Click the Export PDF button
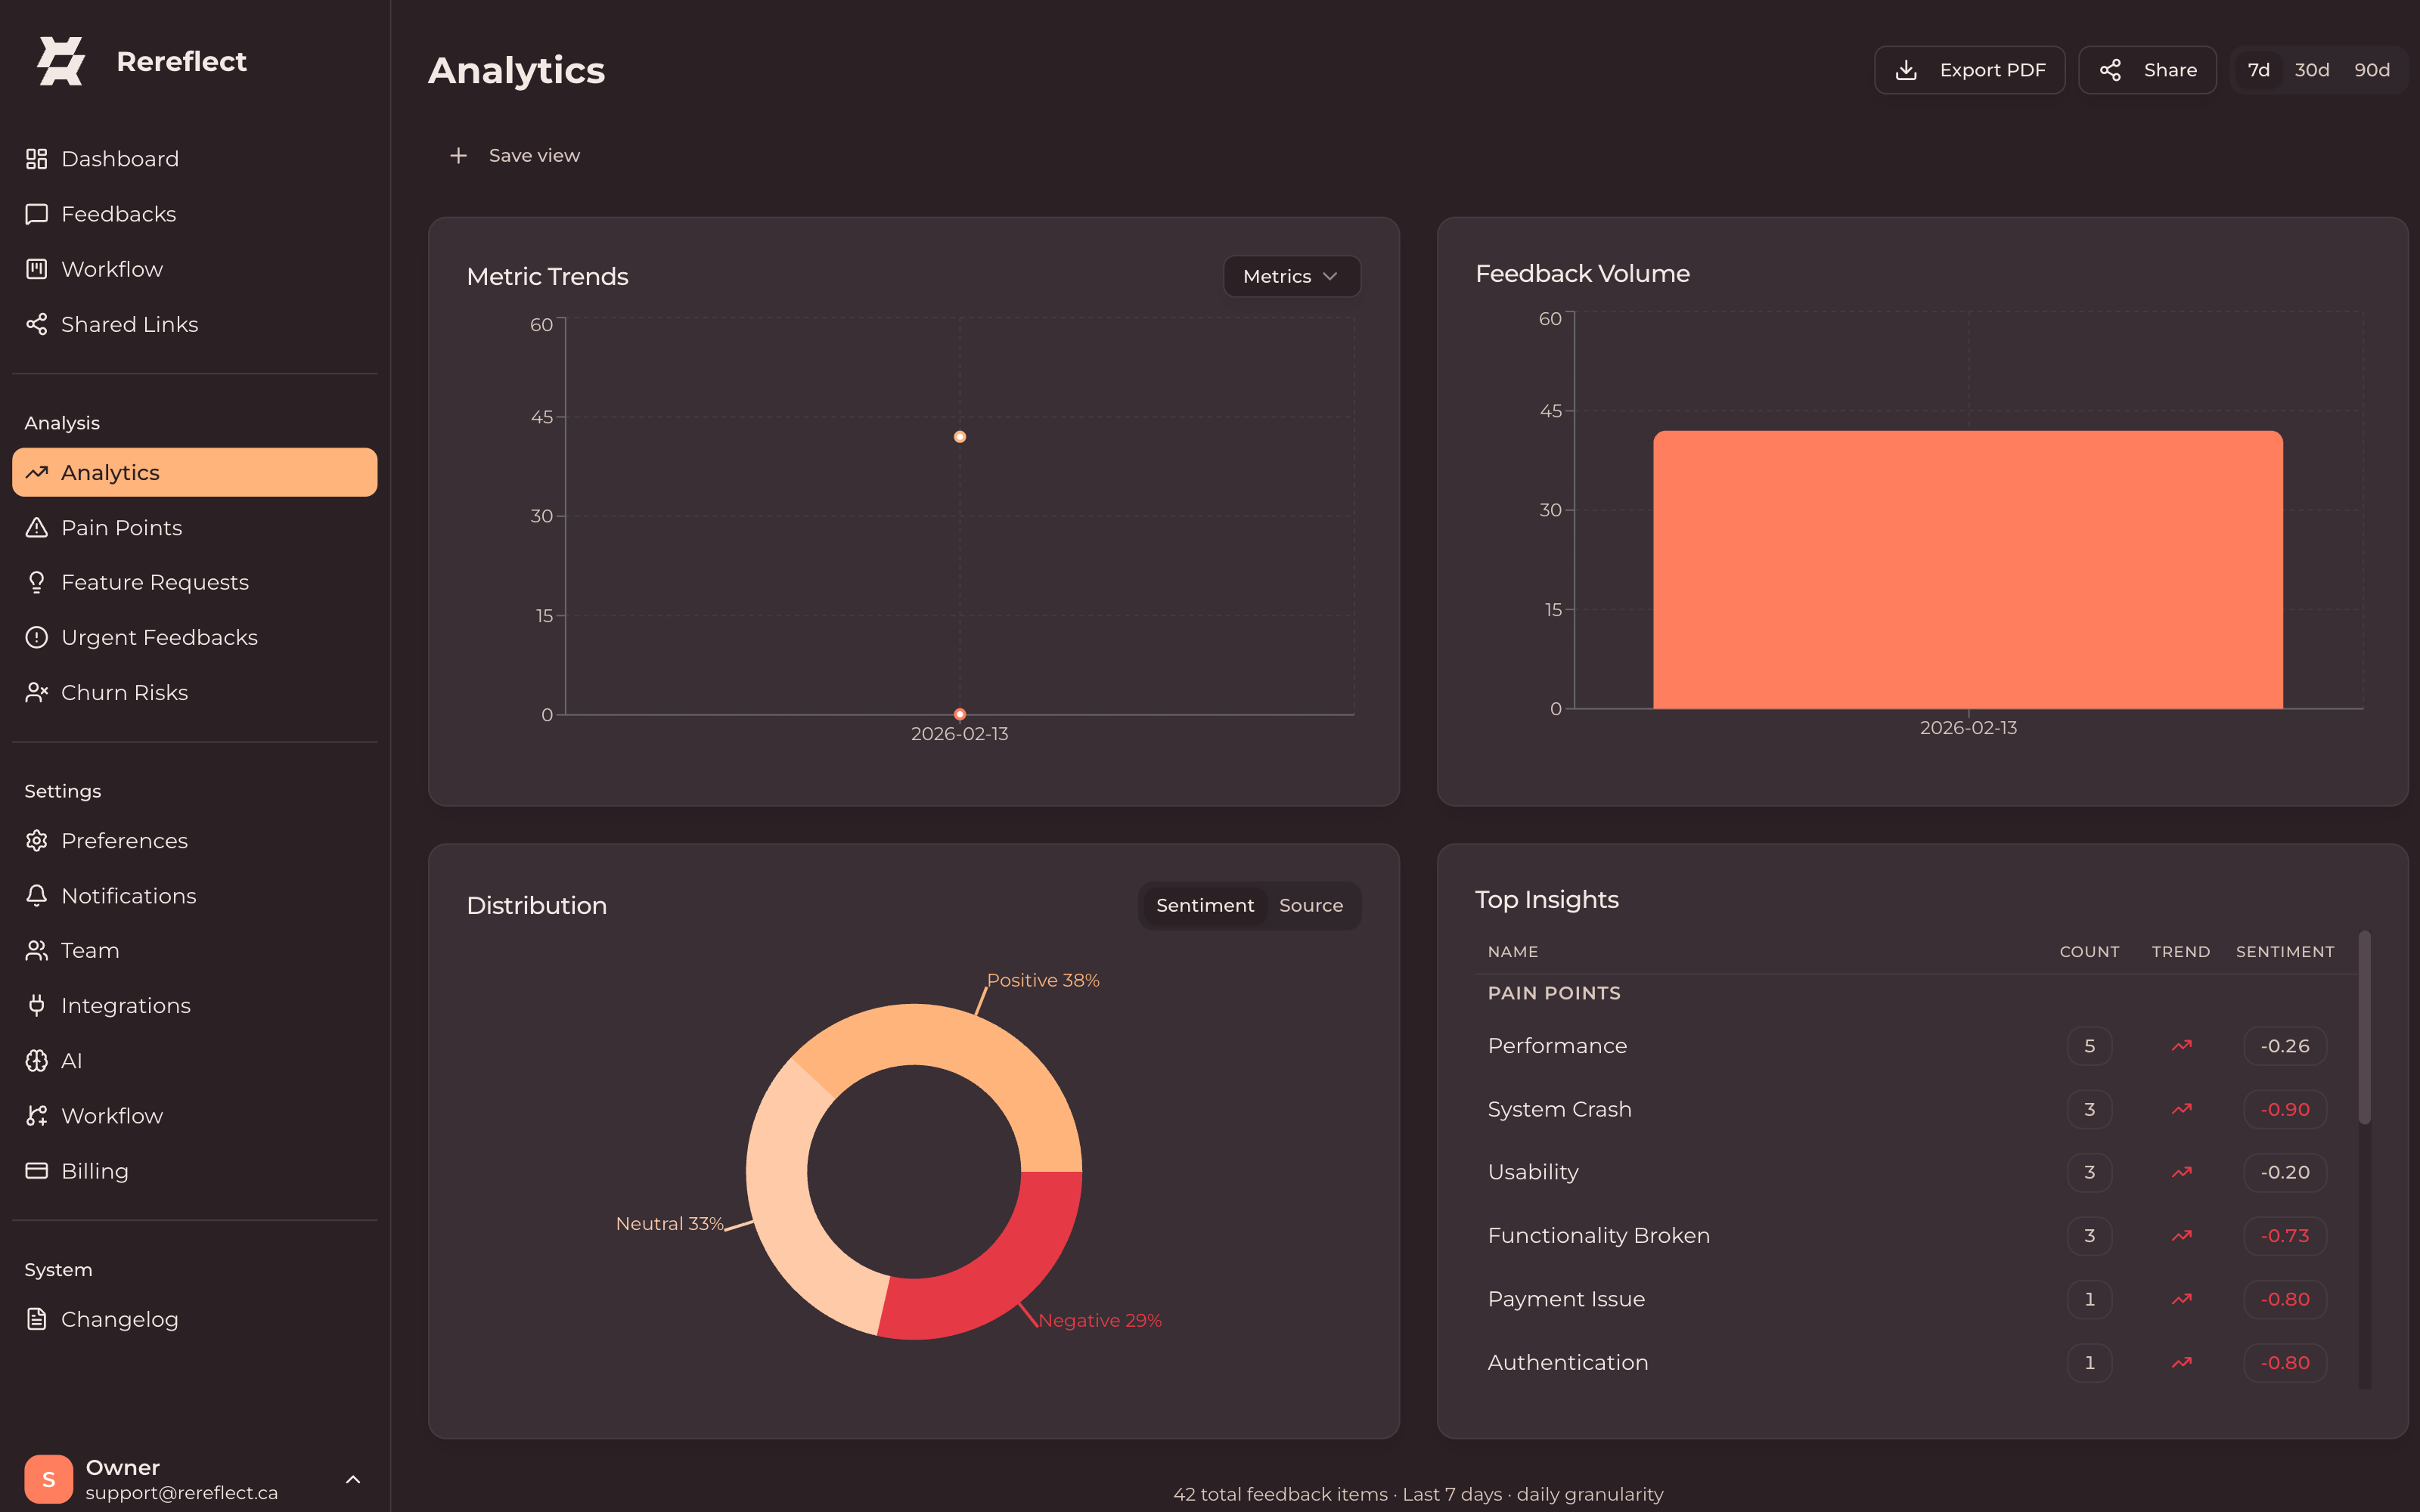This screenshot has height=1512, width=2420. (1968, 70)
